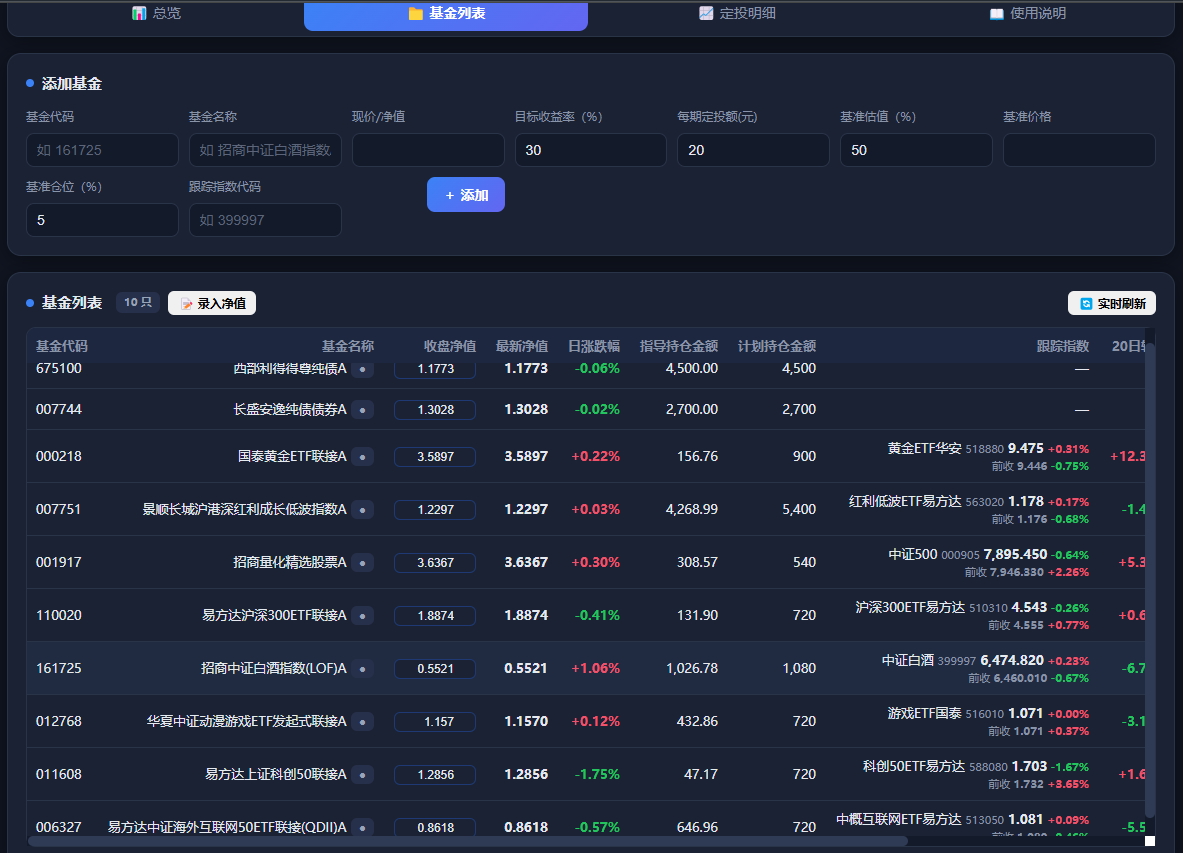Click the +1.06% daily change value

[595, 668]
